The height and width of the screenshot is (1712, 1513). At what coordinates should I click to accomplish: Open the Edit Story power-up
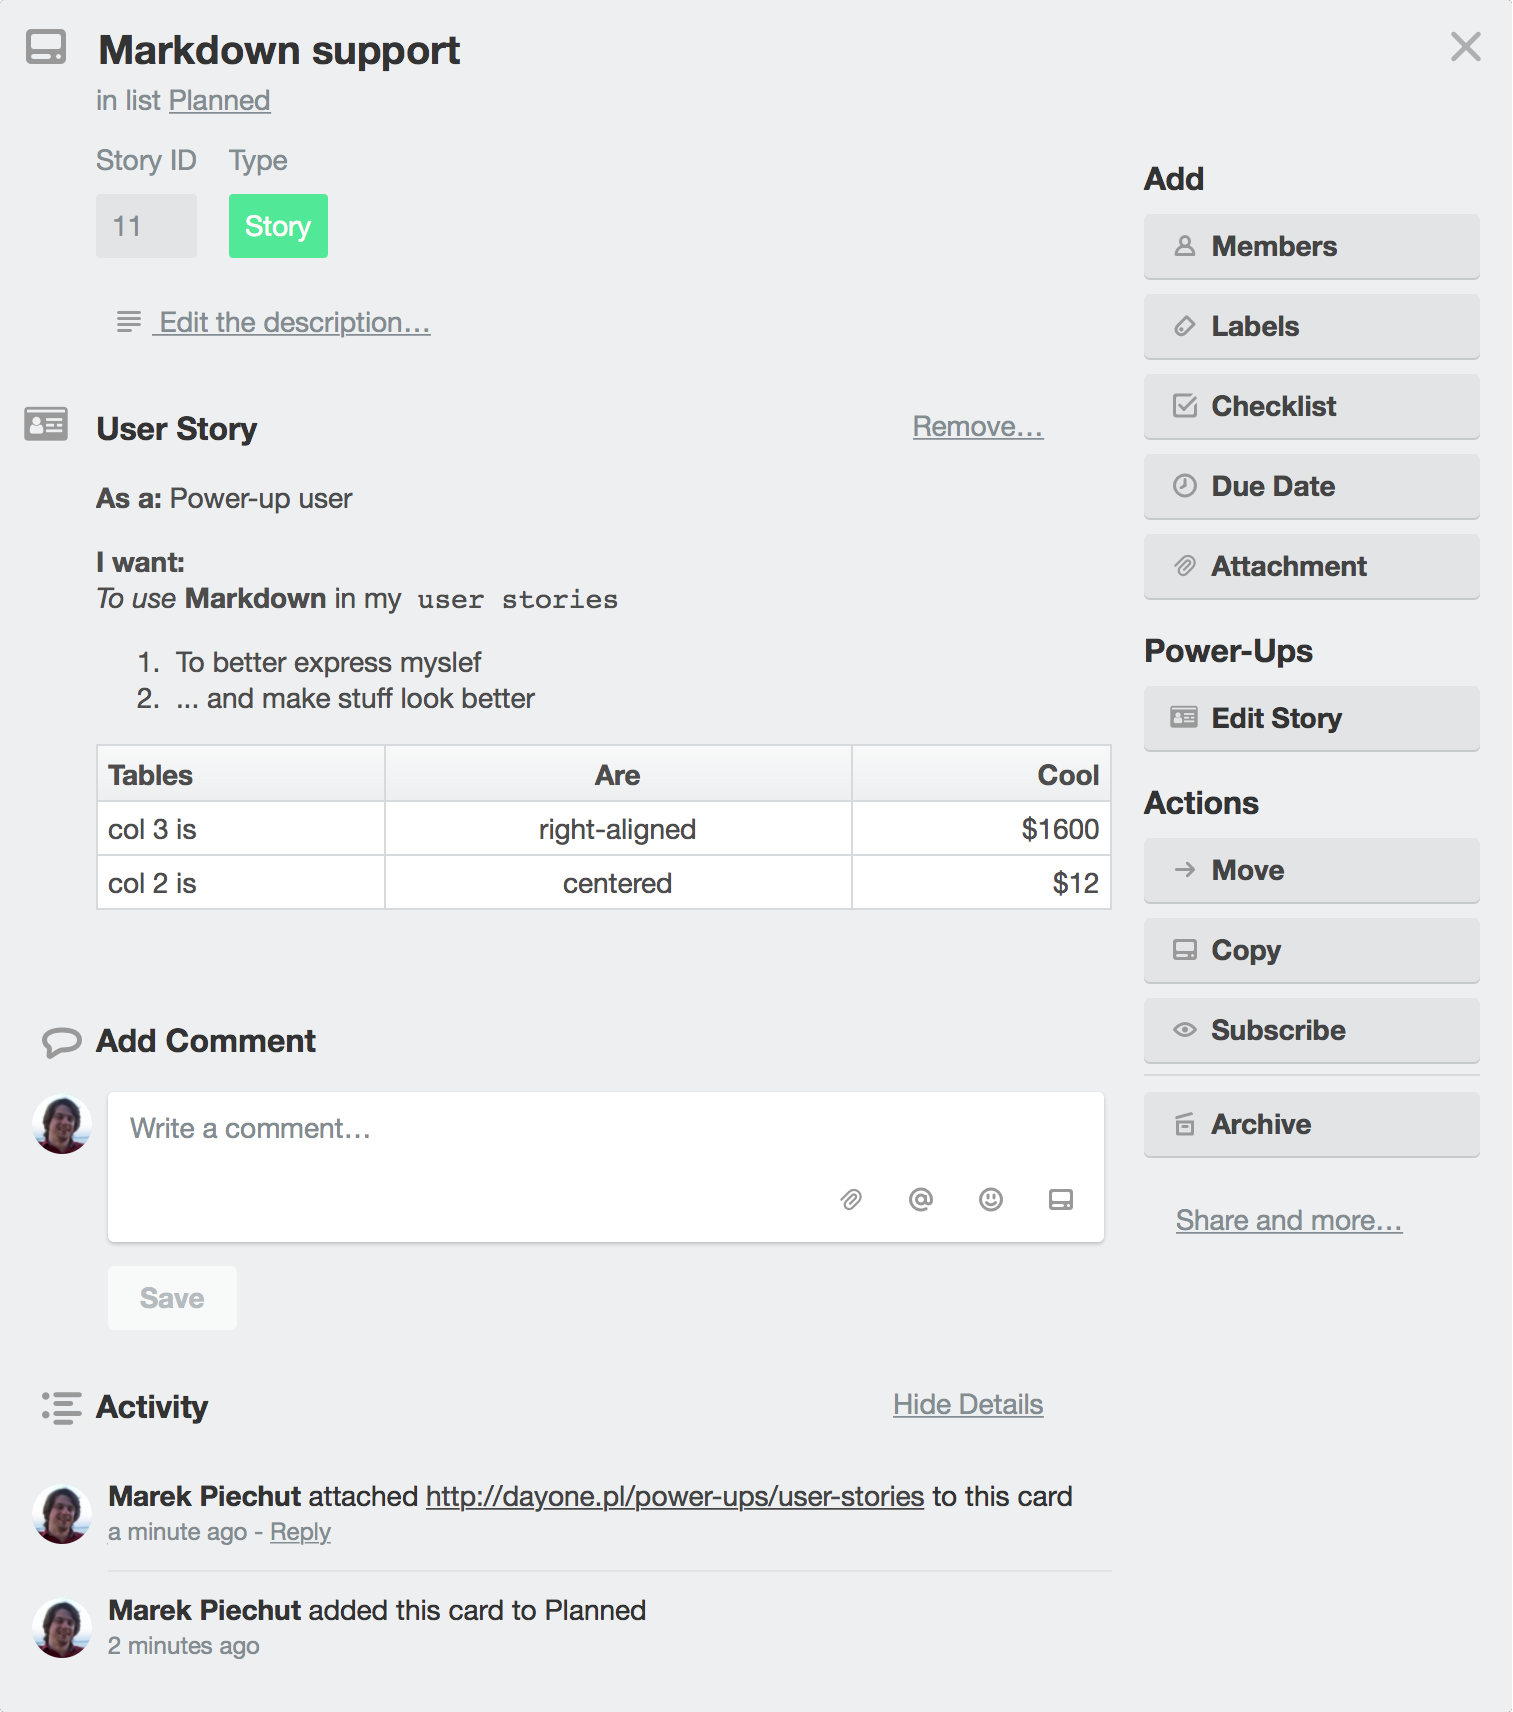(1312, 718)
